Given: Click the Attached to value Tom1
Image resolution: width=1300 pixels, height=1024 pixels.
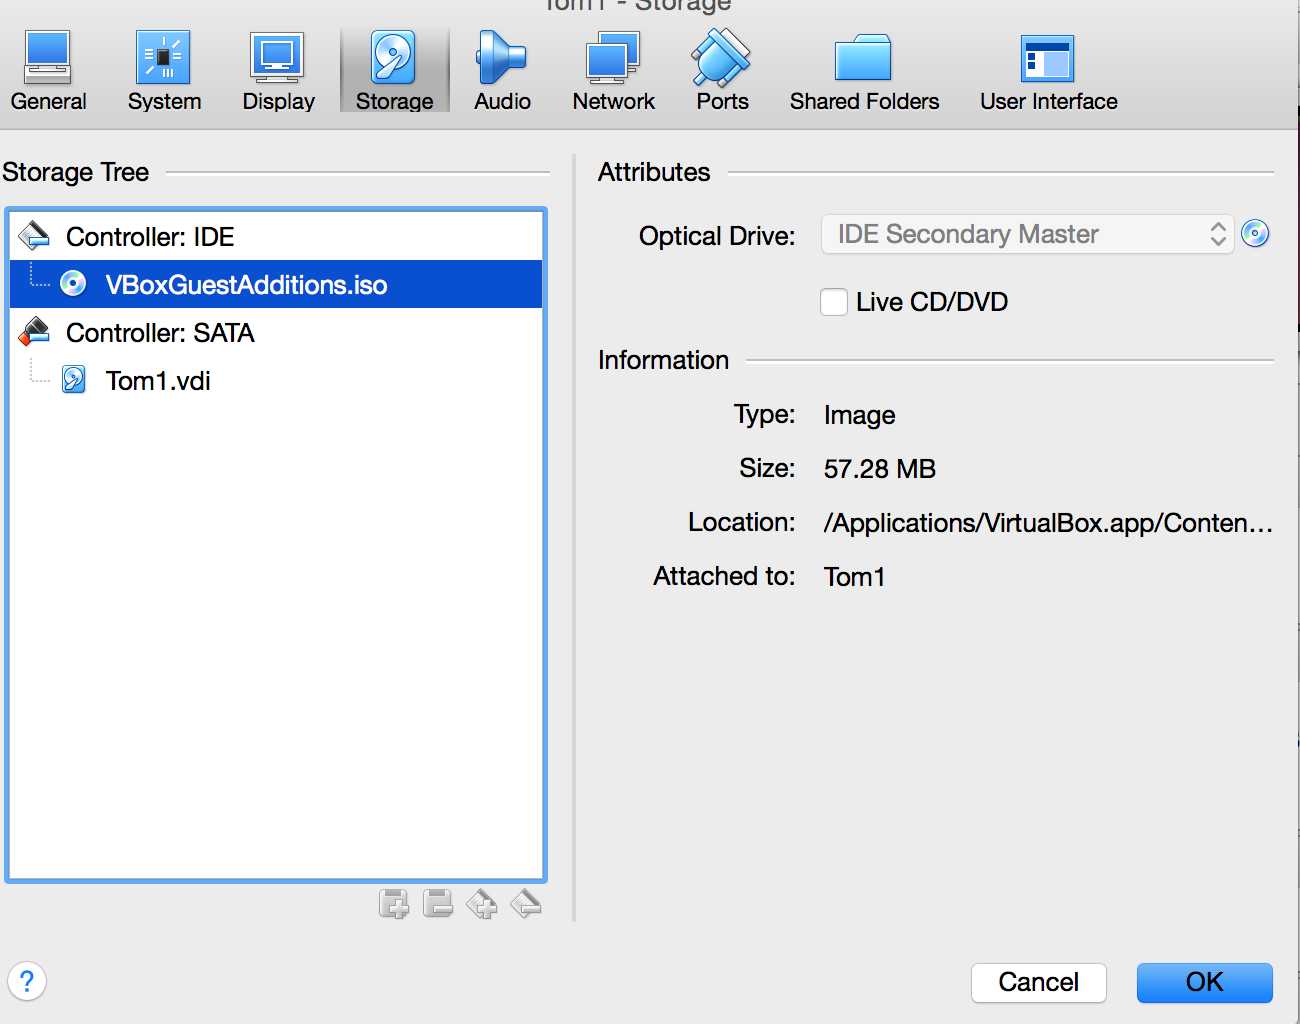Looking at the screenshot, I should click(854, 577).
